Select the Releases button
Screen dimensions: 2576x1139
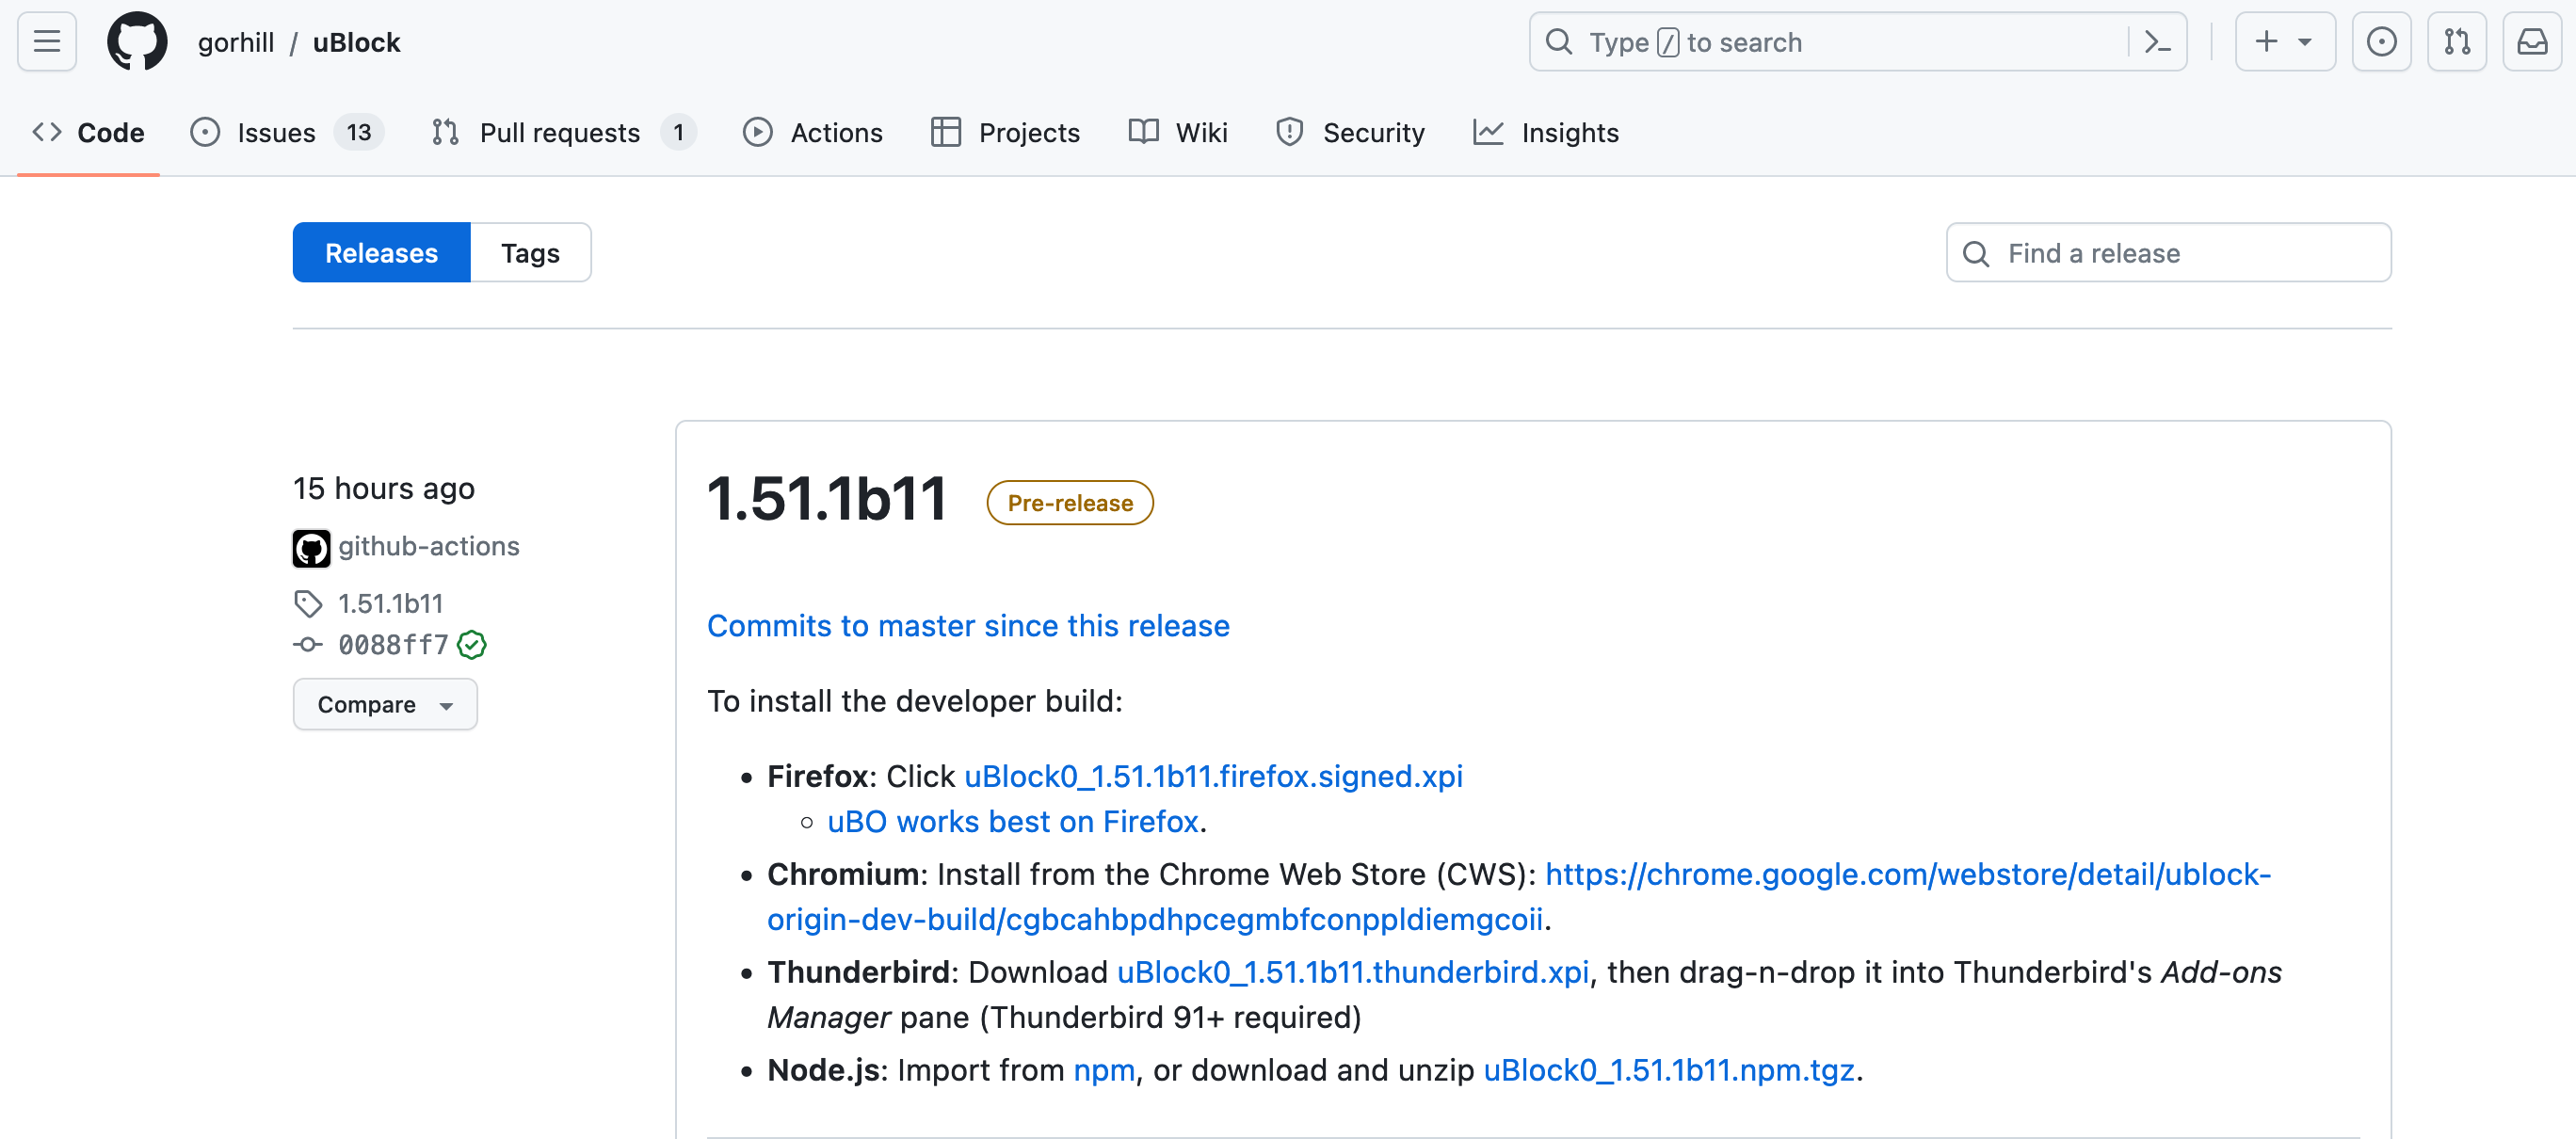(x=381, y=253)
